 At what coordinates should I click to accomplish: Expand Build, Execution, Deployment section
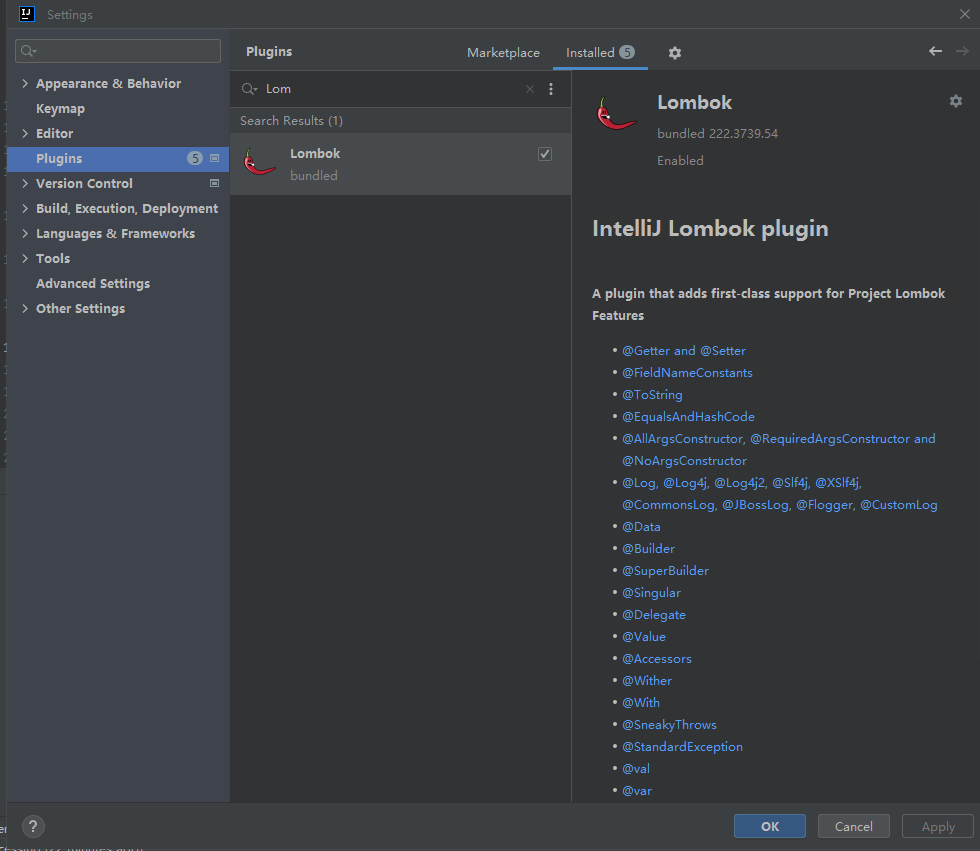pos(25,208)
